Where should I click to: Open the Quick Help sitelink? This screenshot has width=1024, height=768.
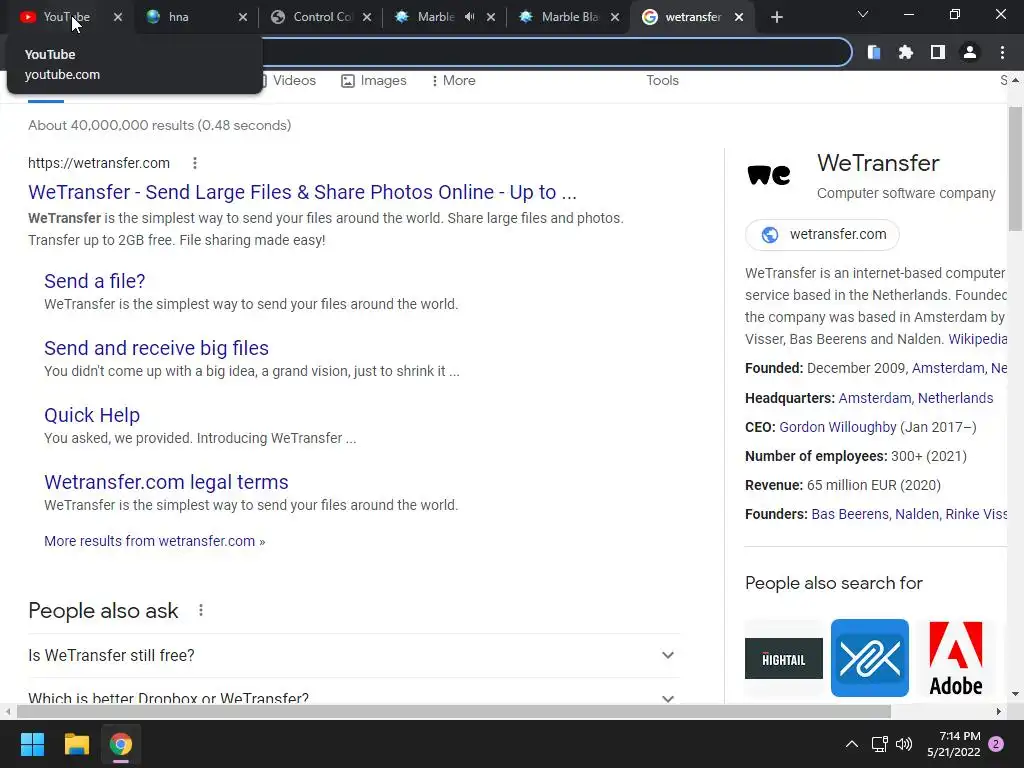[x=92, y=415]
